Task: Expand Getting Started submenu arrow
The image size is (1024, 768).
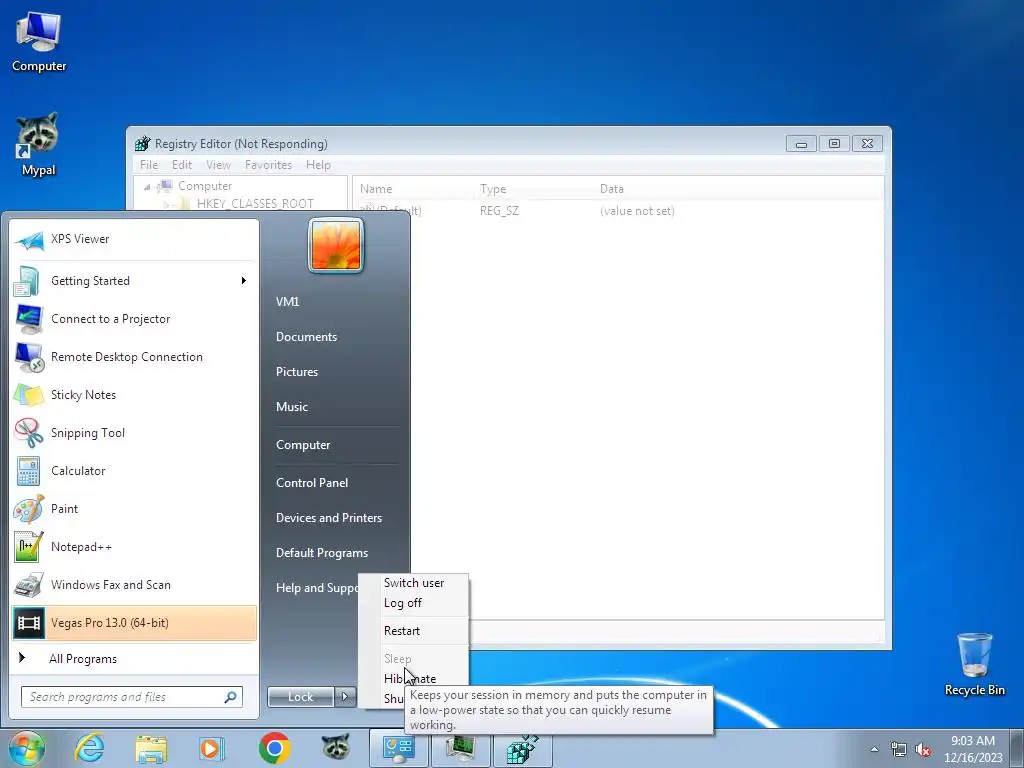Action: pos(244,281)
